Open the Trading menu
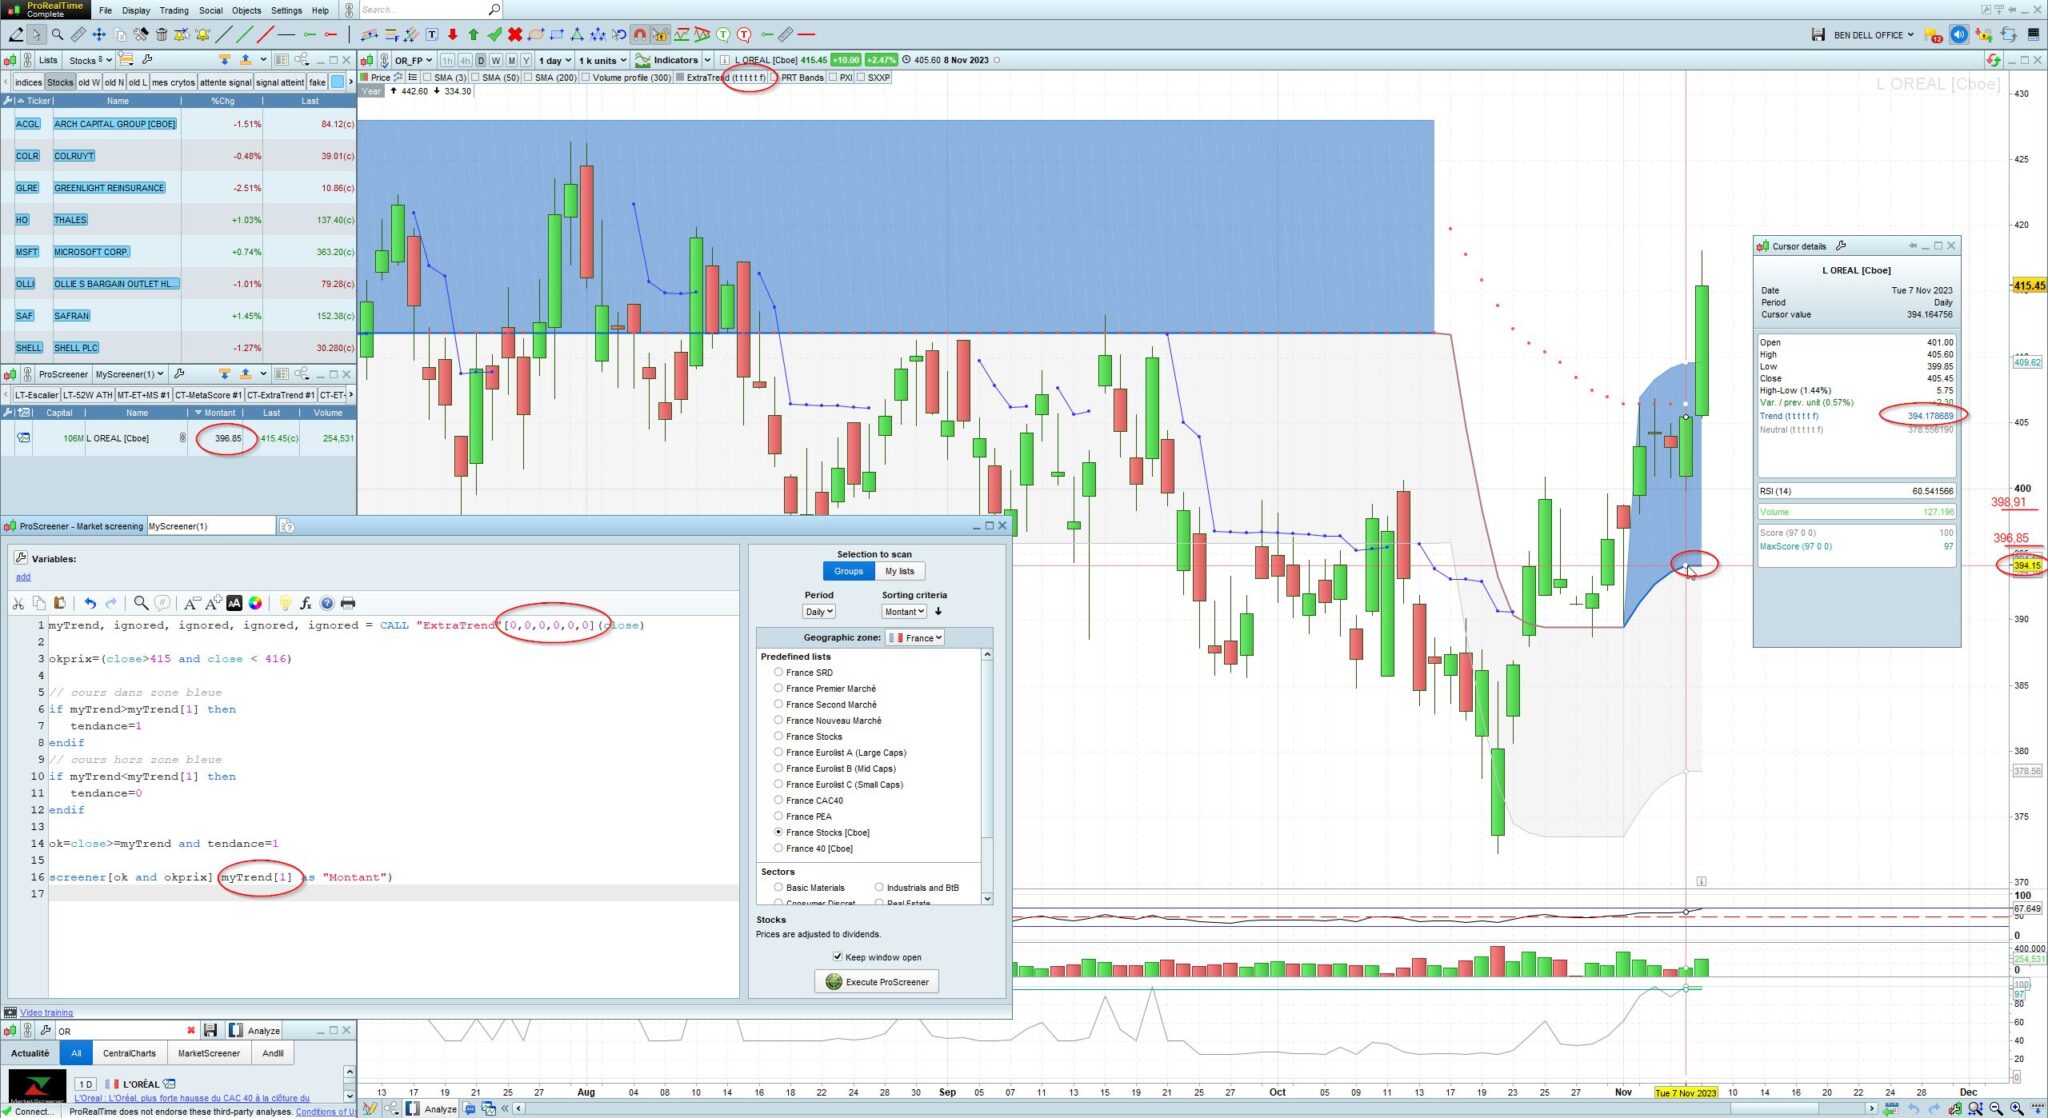2048x1118 pixels. [x=174, y=10]
